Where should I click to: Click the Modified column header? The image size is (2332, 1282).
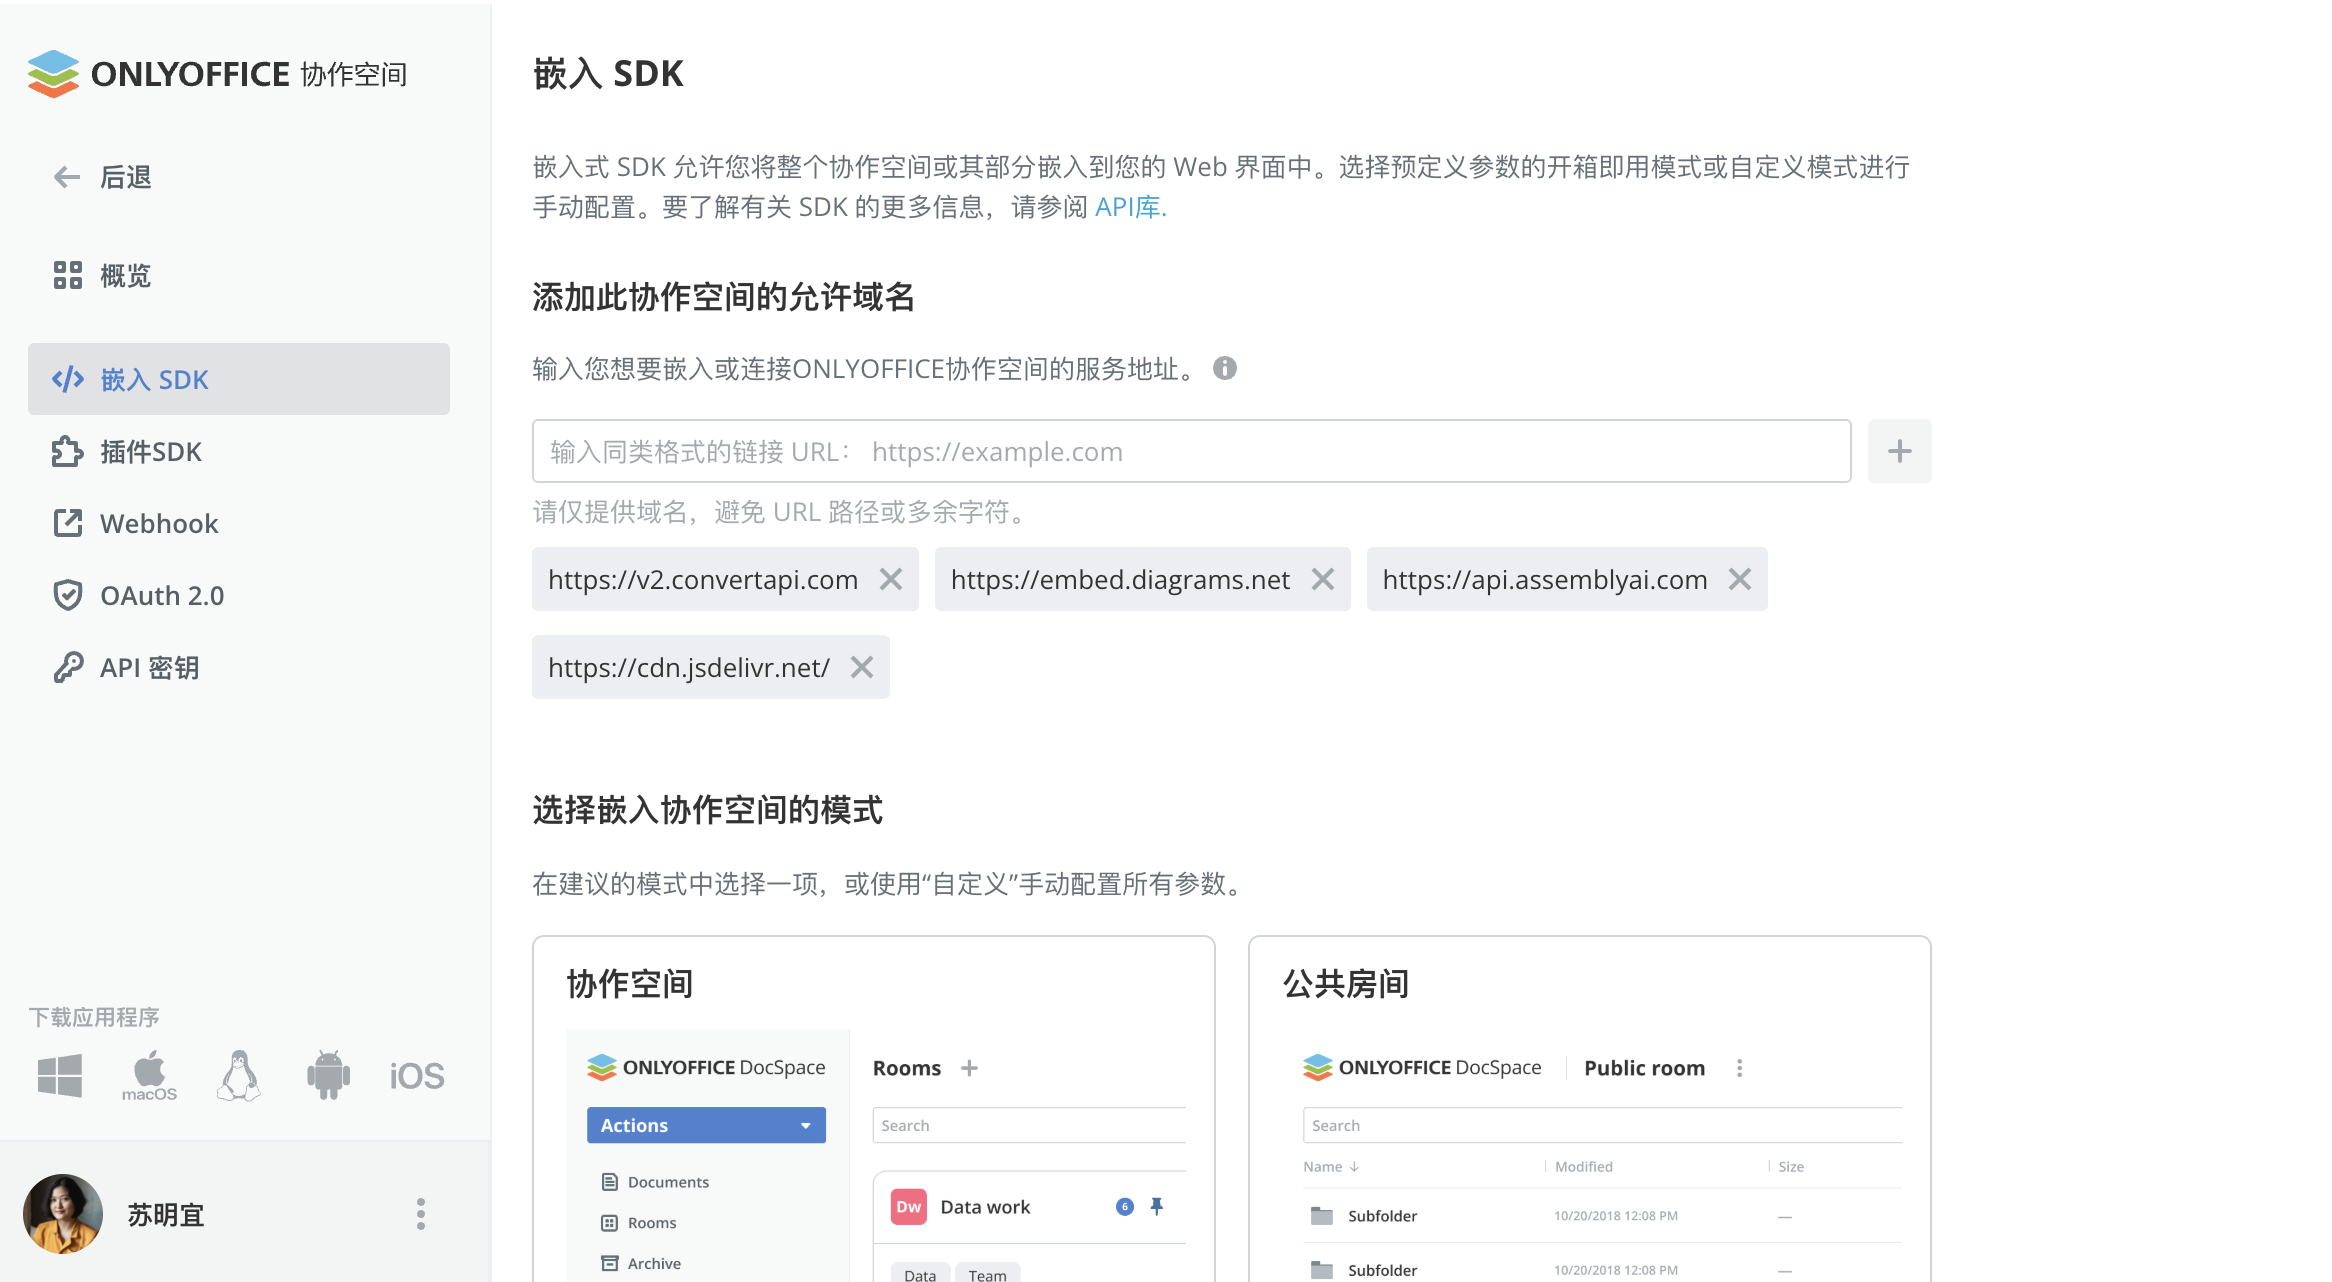[x=1584, y=1166]
